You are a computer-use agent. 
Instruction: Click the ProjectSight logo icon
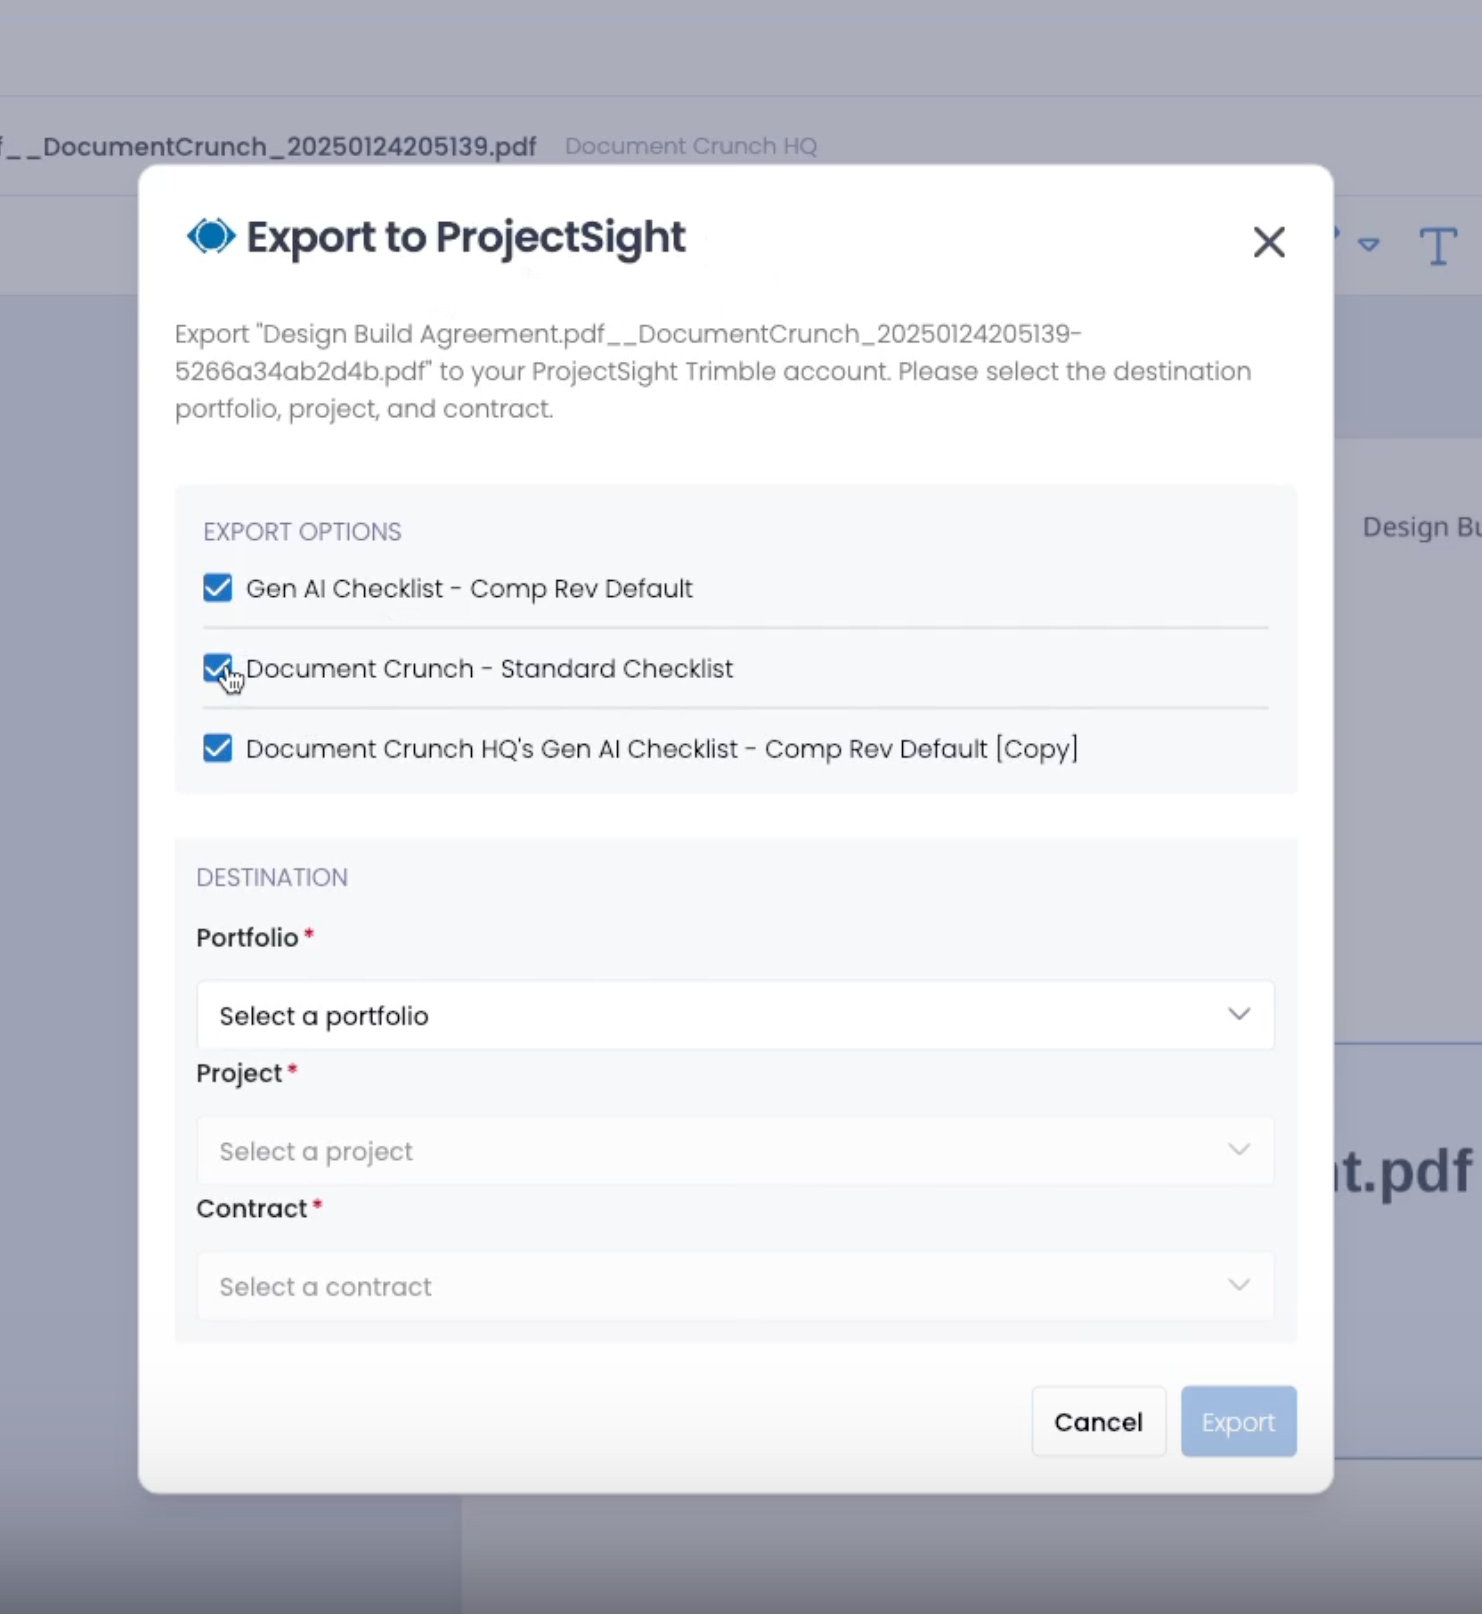(211, 237)
